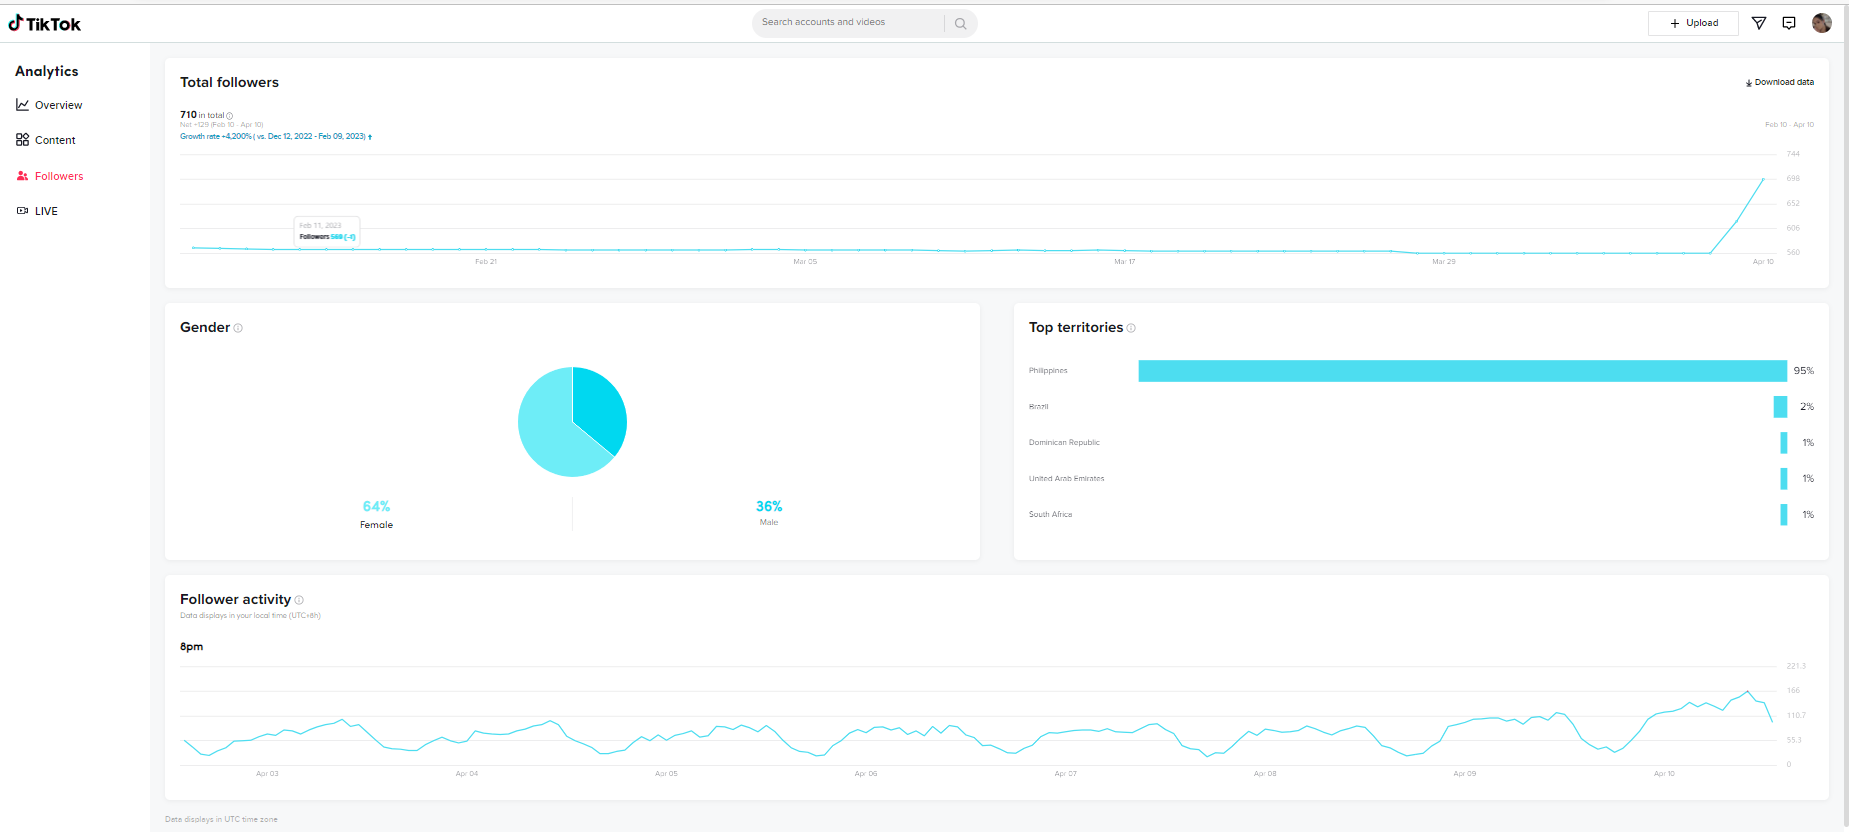This screenshot has width=1849, height=832.
Task: Click the Top territories info icon
Action: (1131, 328)
